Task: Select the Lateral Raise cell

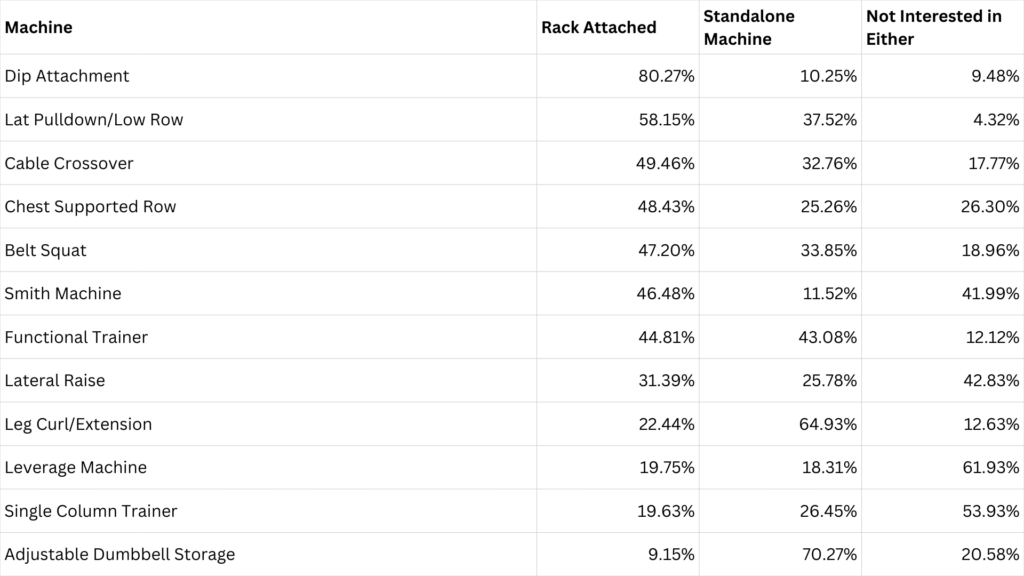Action: [55, 381]
